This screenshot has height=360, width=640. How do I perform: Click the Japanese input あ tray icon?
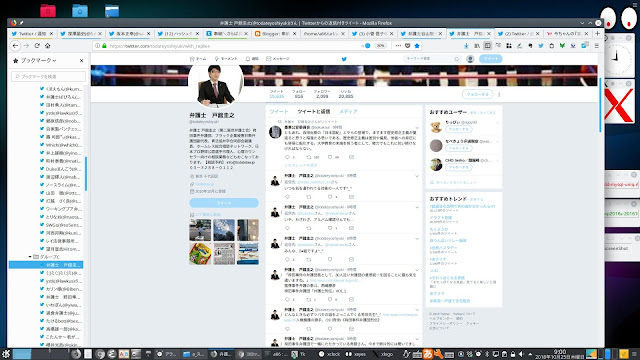pos(428,354)
